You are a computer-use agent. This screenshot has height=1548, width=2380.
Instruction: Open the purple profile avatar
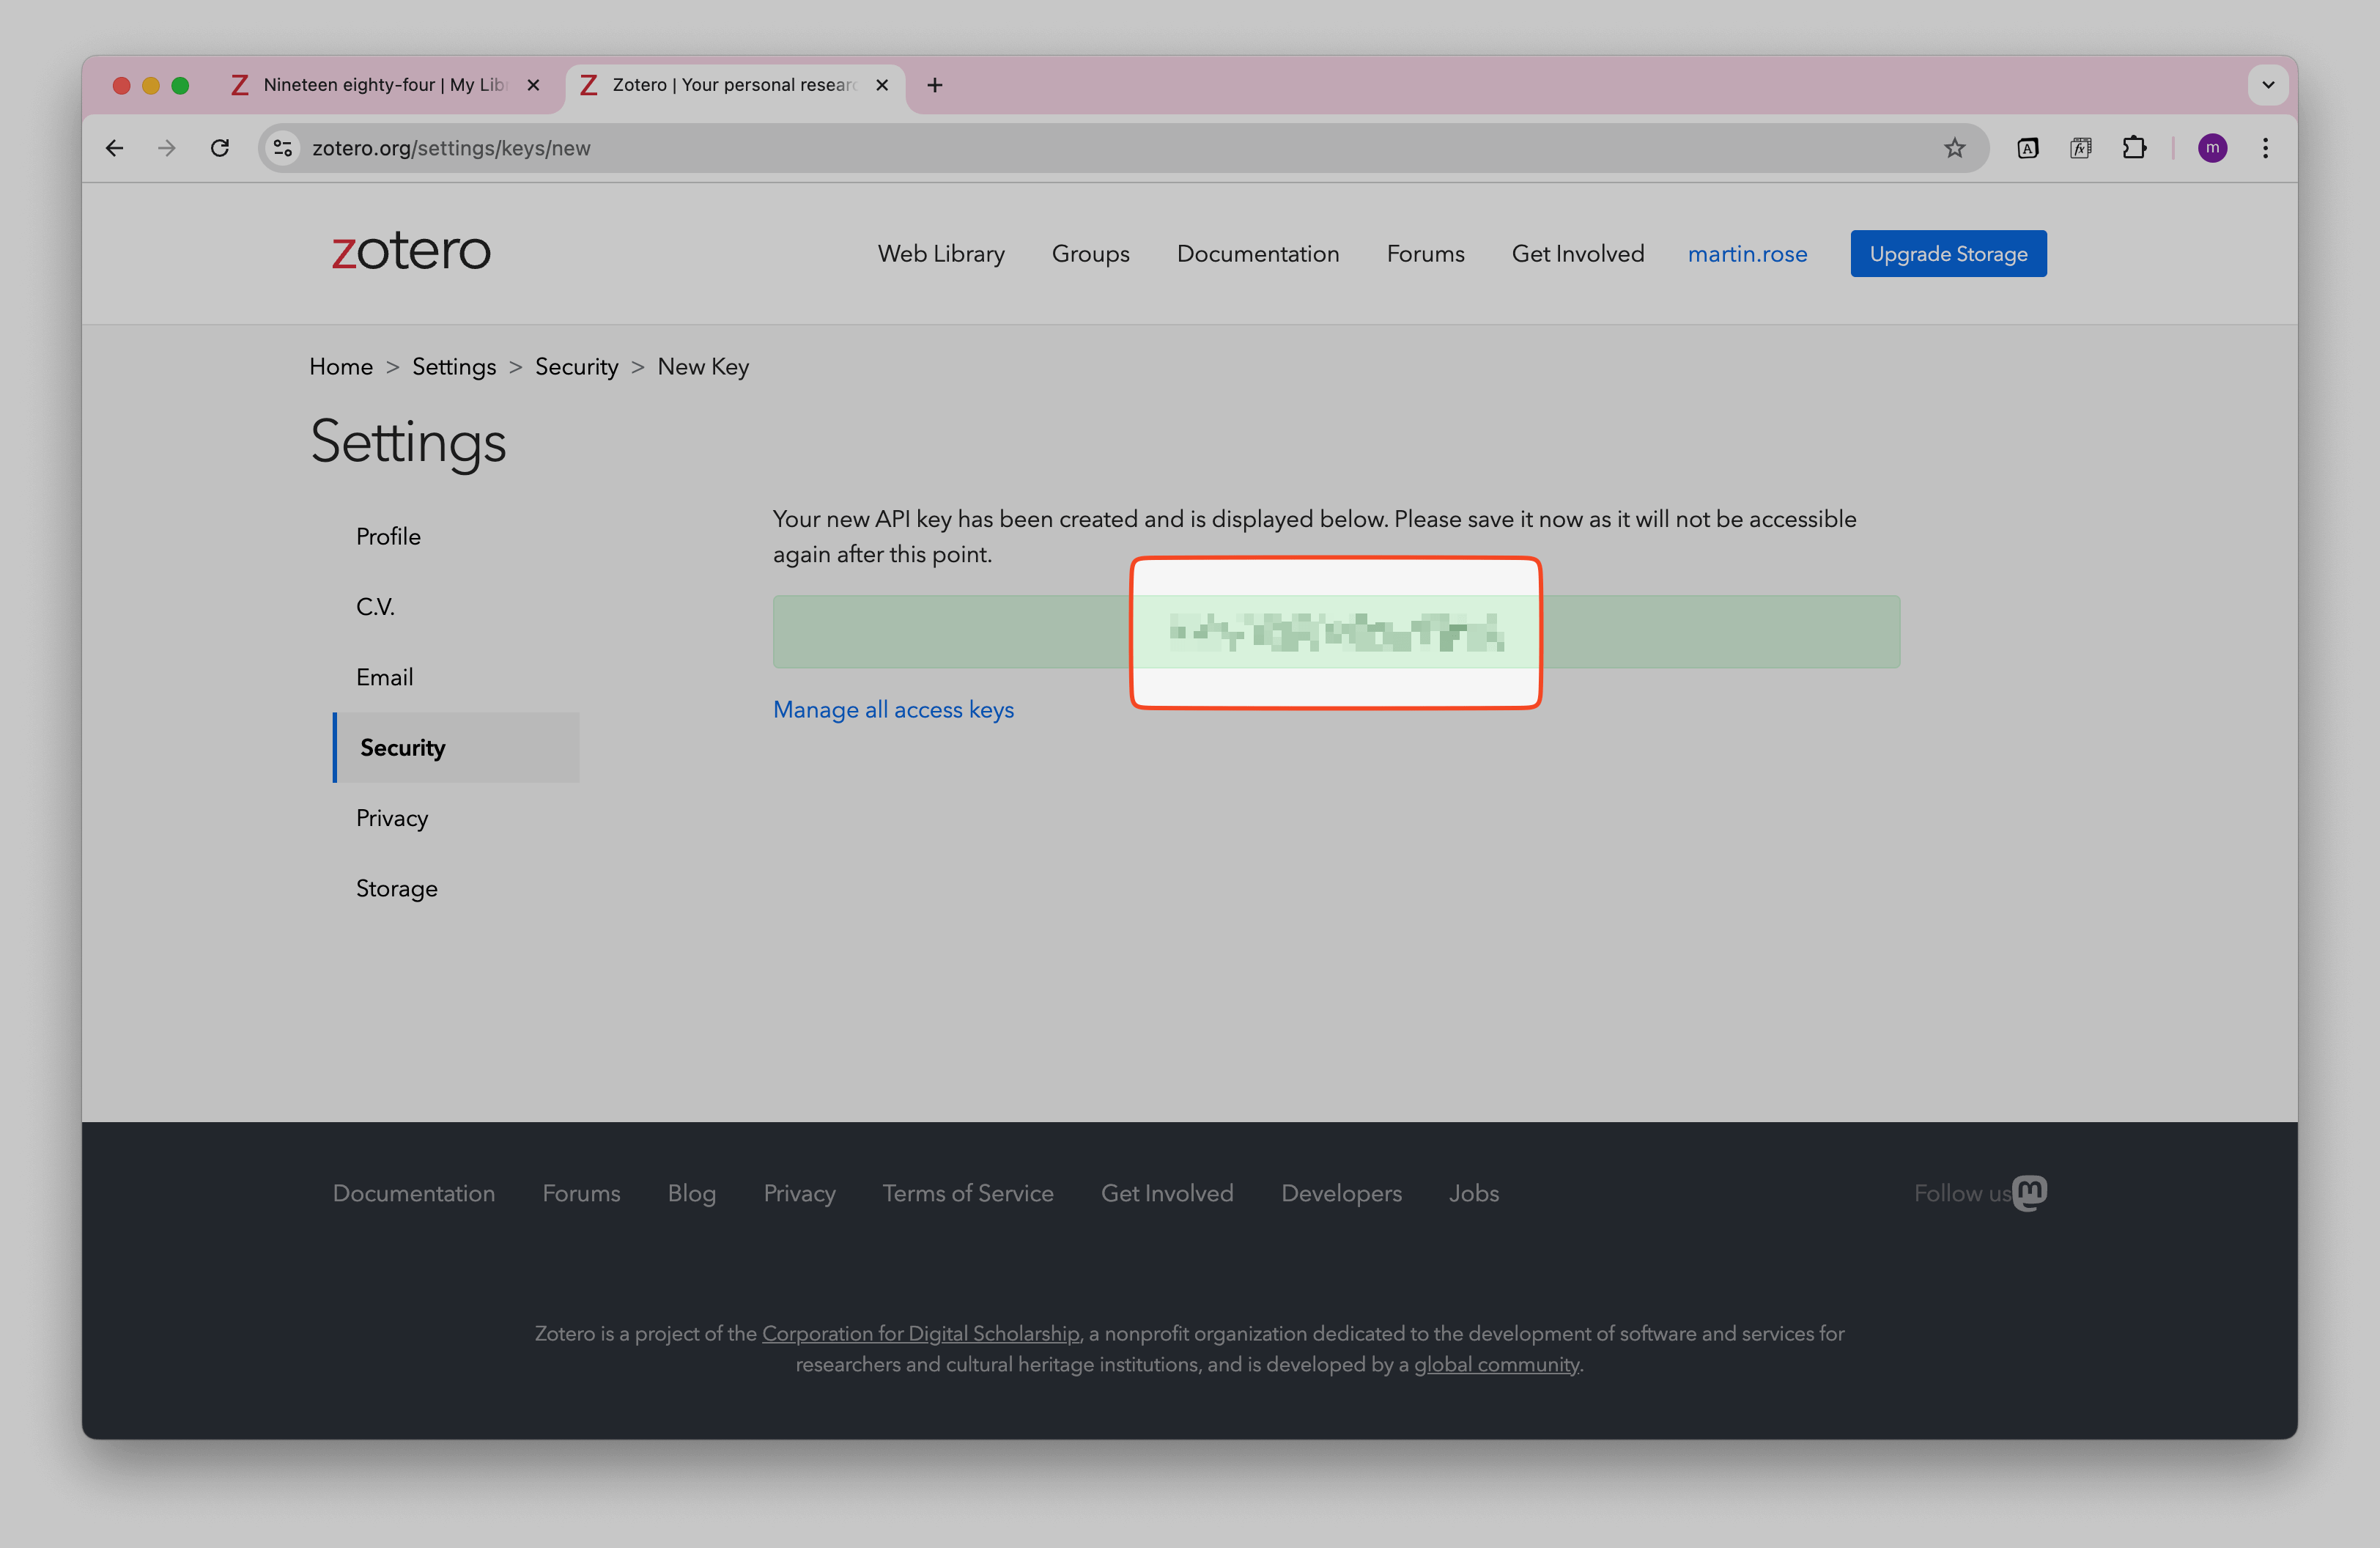click(2212, 148)
